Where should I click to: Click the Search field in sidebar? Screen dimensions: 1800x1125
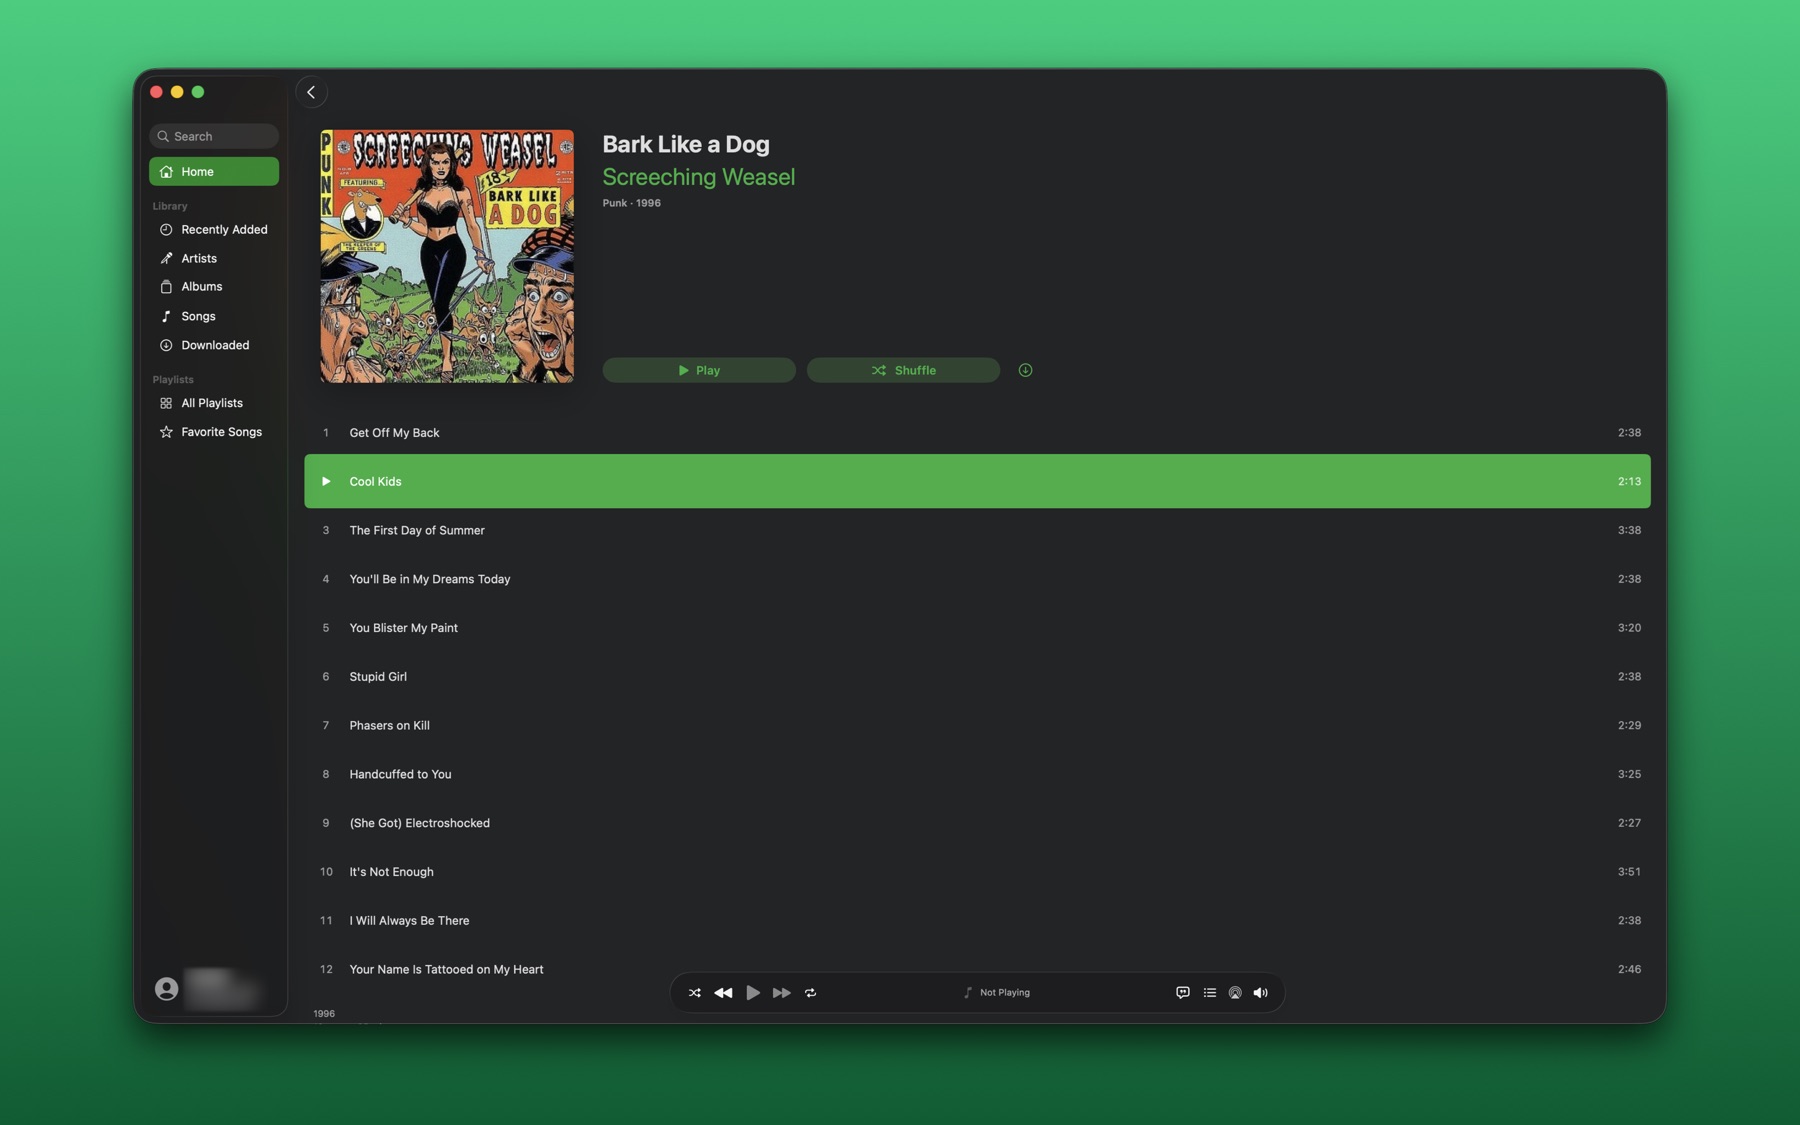coord(214,136)
